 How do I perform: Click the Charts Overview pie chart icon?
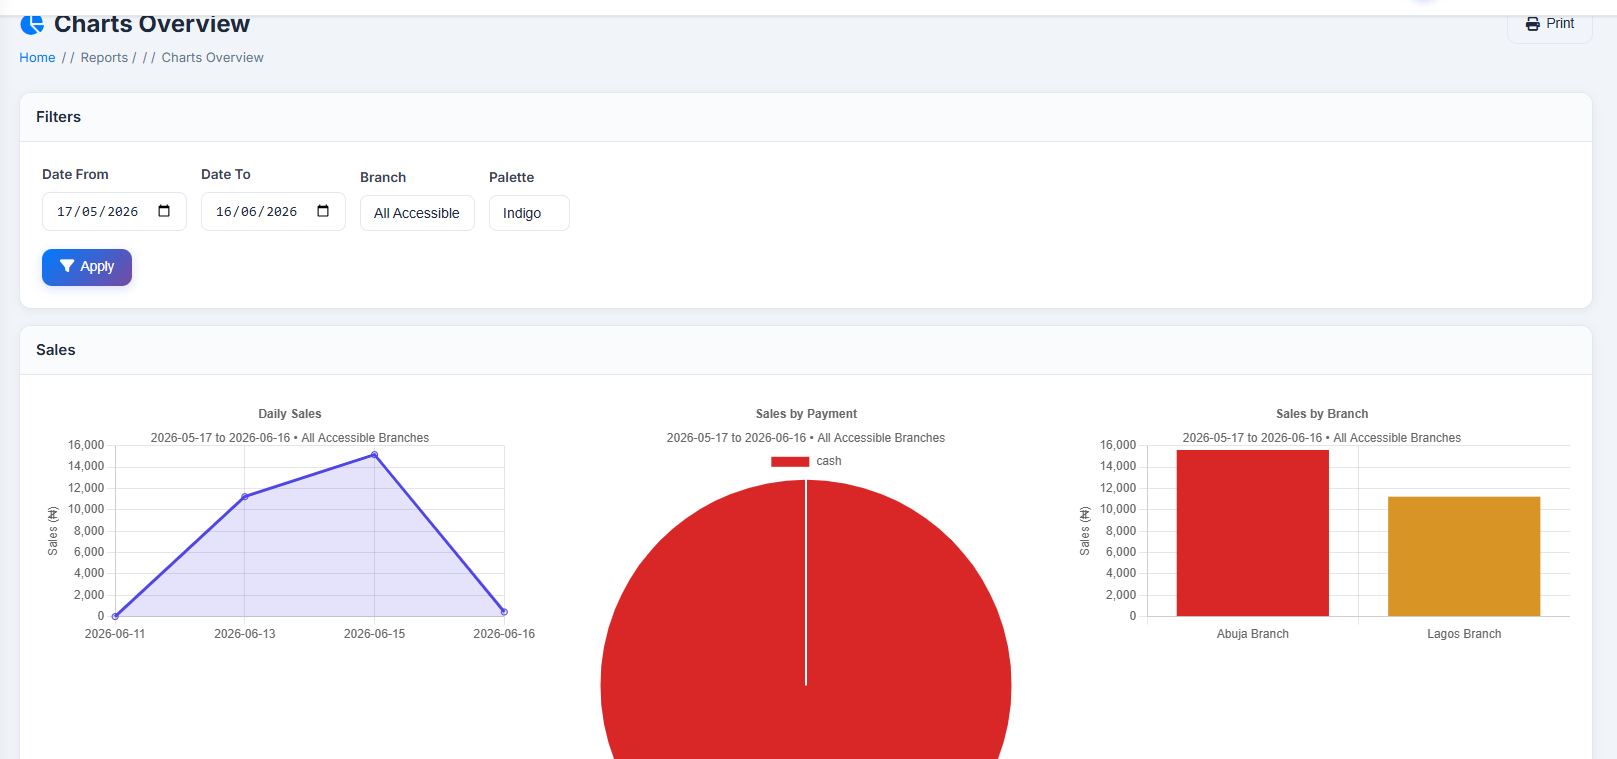click(32, 23)
